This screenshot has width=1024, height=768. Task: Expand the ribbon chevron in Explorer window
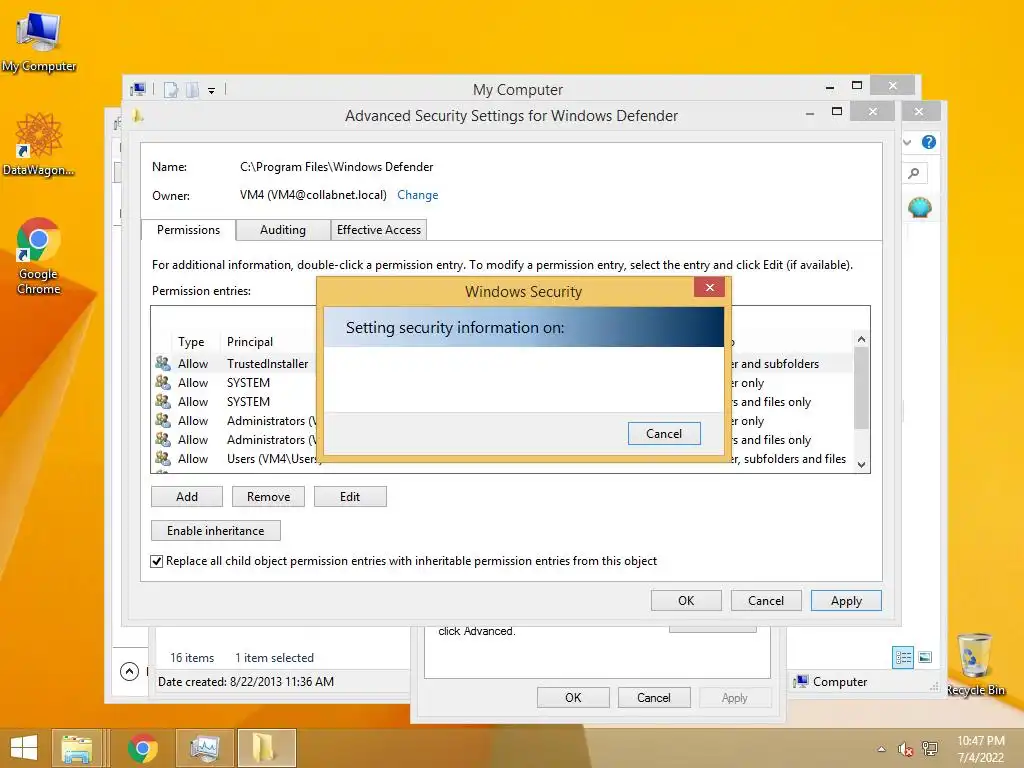pos(907,142)
